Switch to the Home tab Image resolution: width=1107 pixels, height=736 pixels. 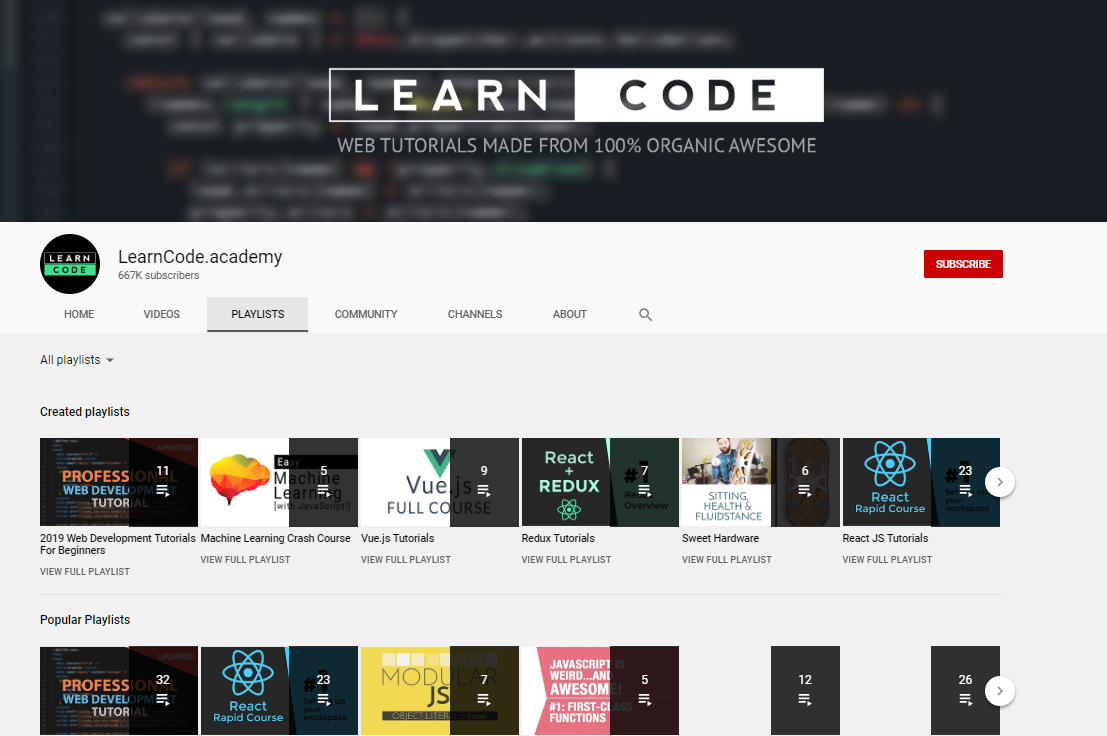tap(79, 314)
